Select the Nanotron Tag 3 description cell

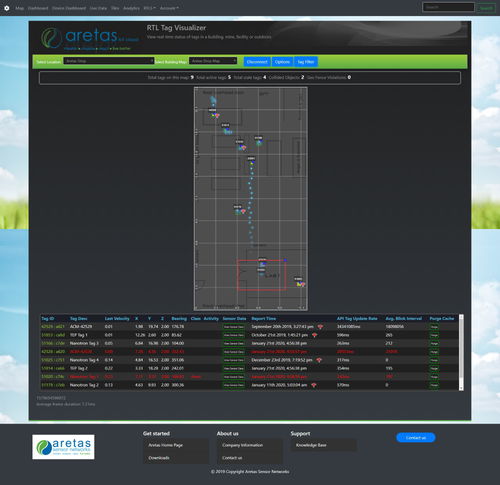coord(84,343)
